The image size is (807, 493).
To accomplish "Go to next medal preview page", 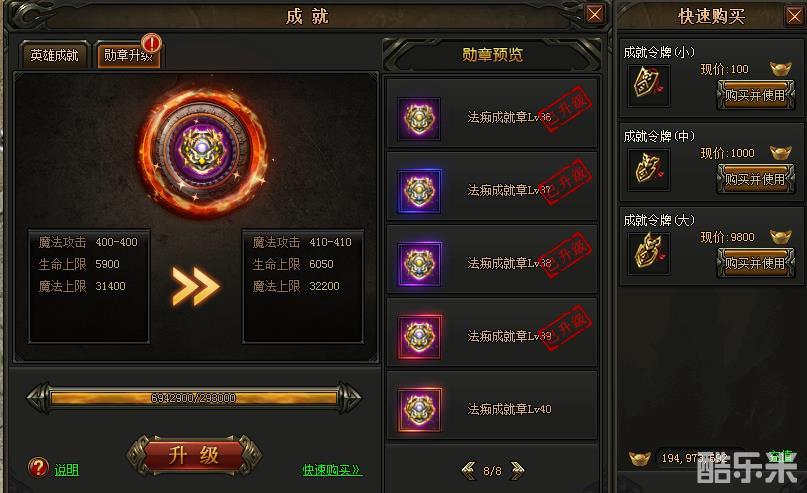I will click(517, 470).
